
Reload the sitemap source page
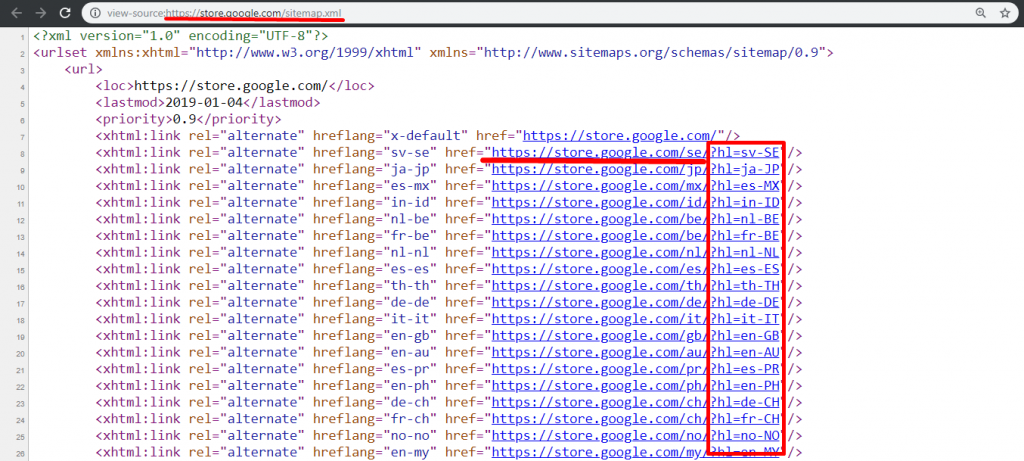[65, 13]
